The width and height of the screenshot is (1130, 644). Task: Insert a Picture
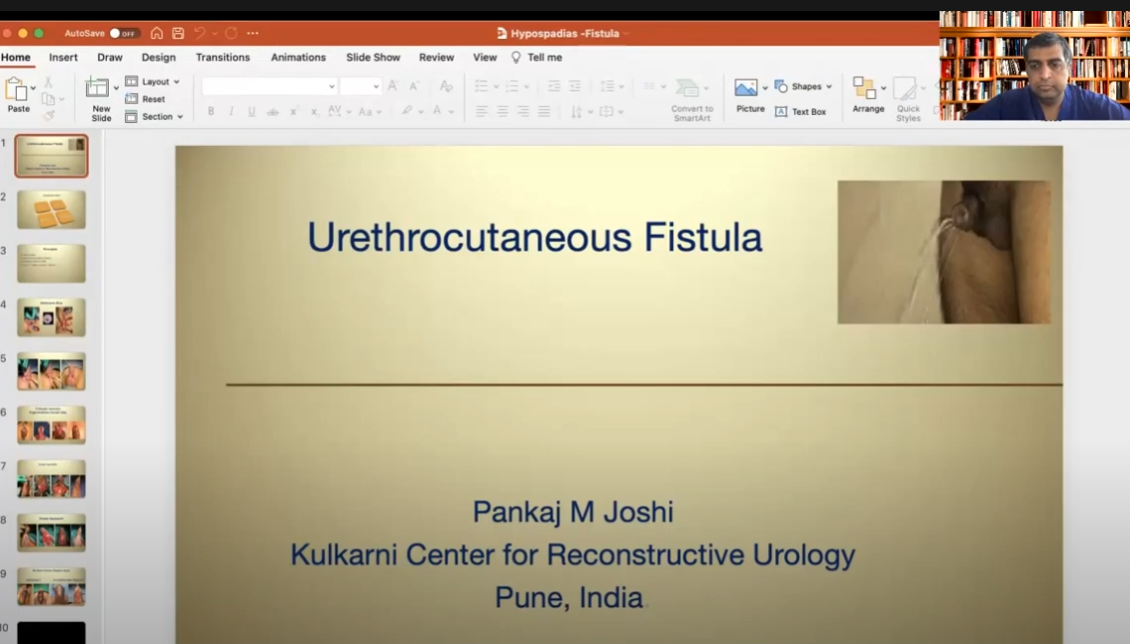point(749,96)
